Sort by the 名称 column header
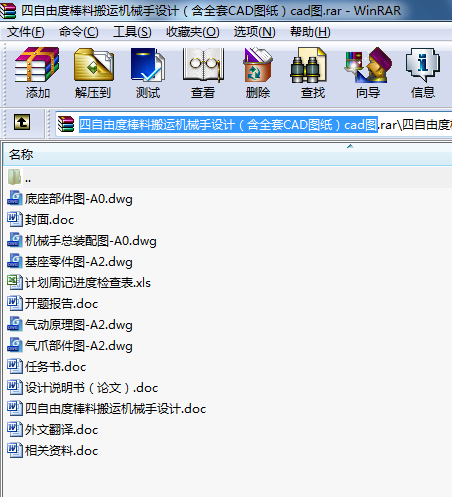Screen dimensions: 452x497 tap(227, 155)
